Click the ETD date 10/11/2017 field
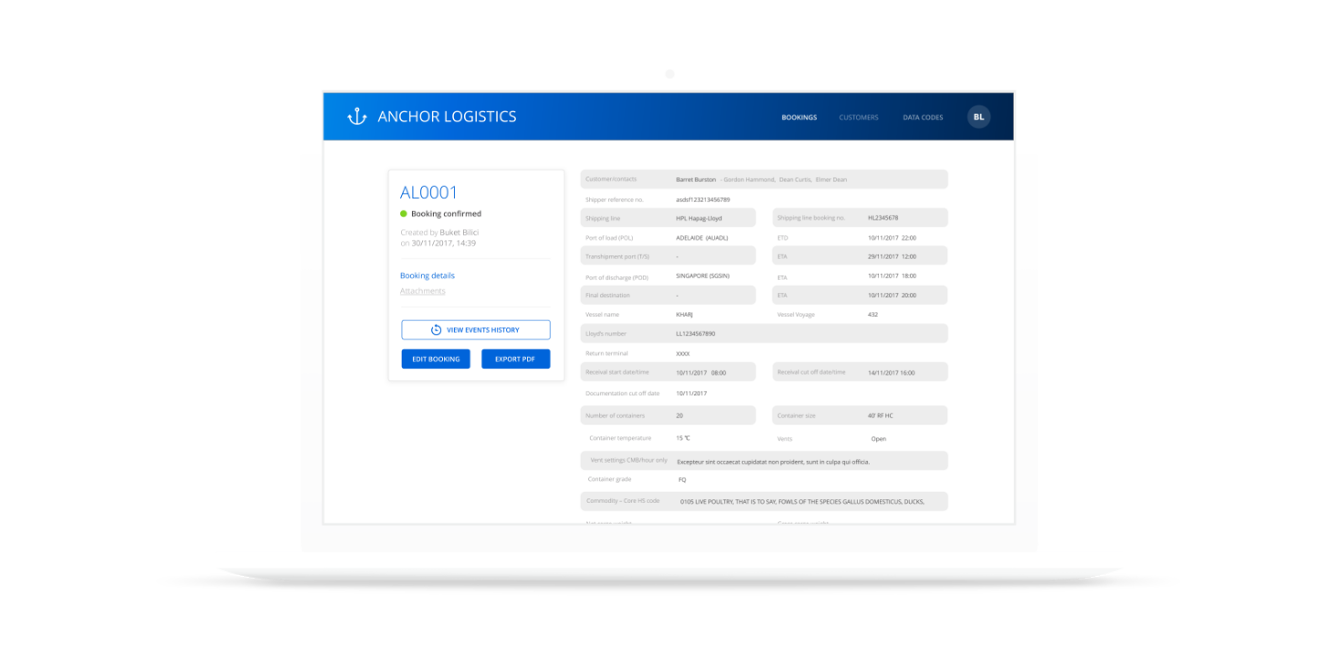Screen dimensions: 1340x666 click(x=885, y=237)
